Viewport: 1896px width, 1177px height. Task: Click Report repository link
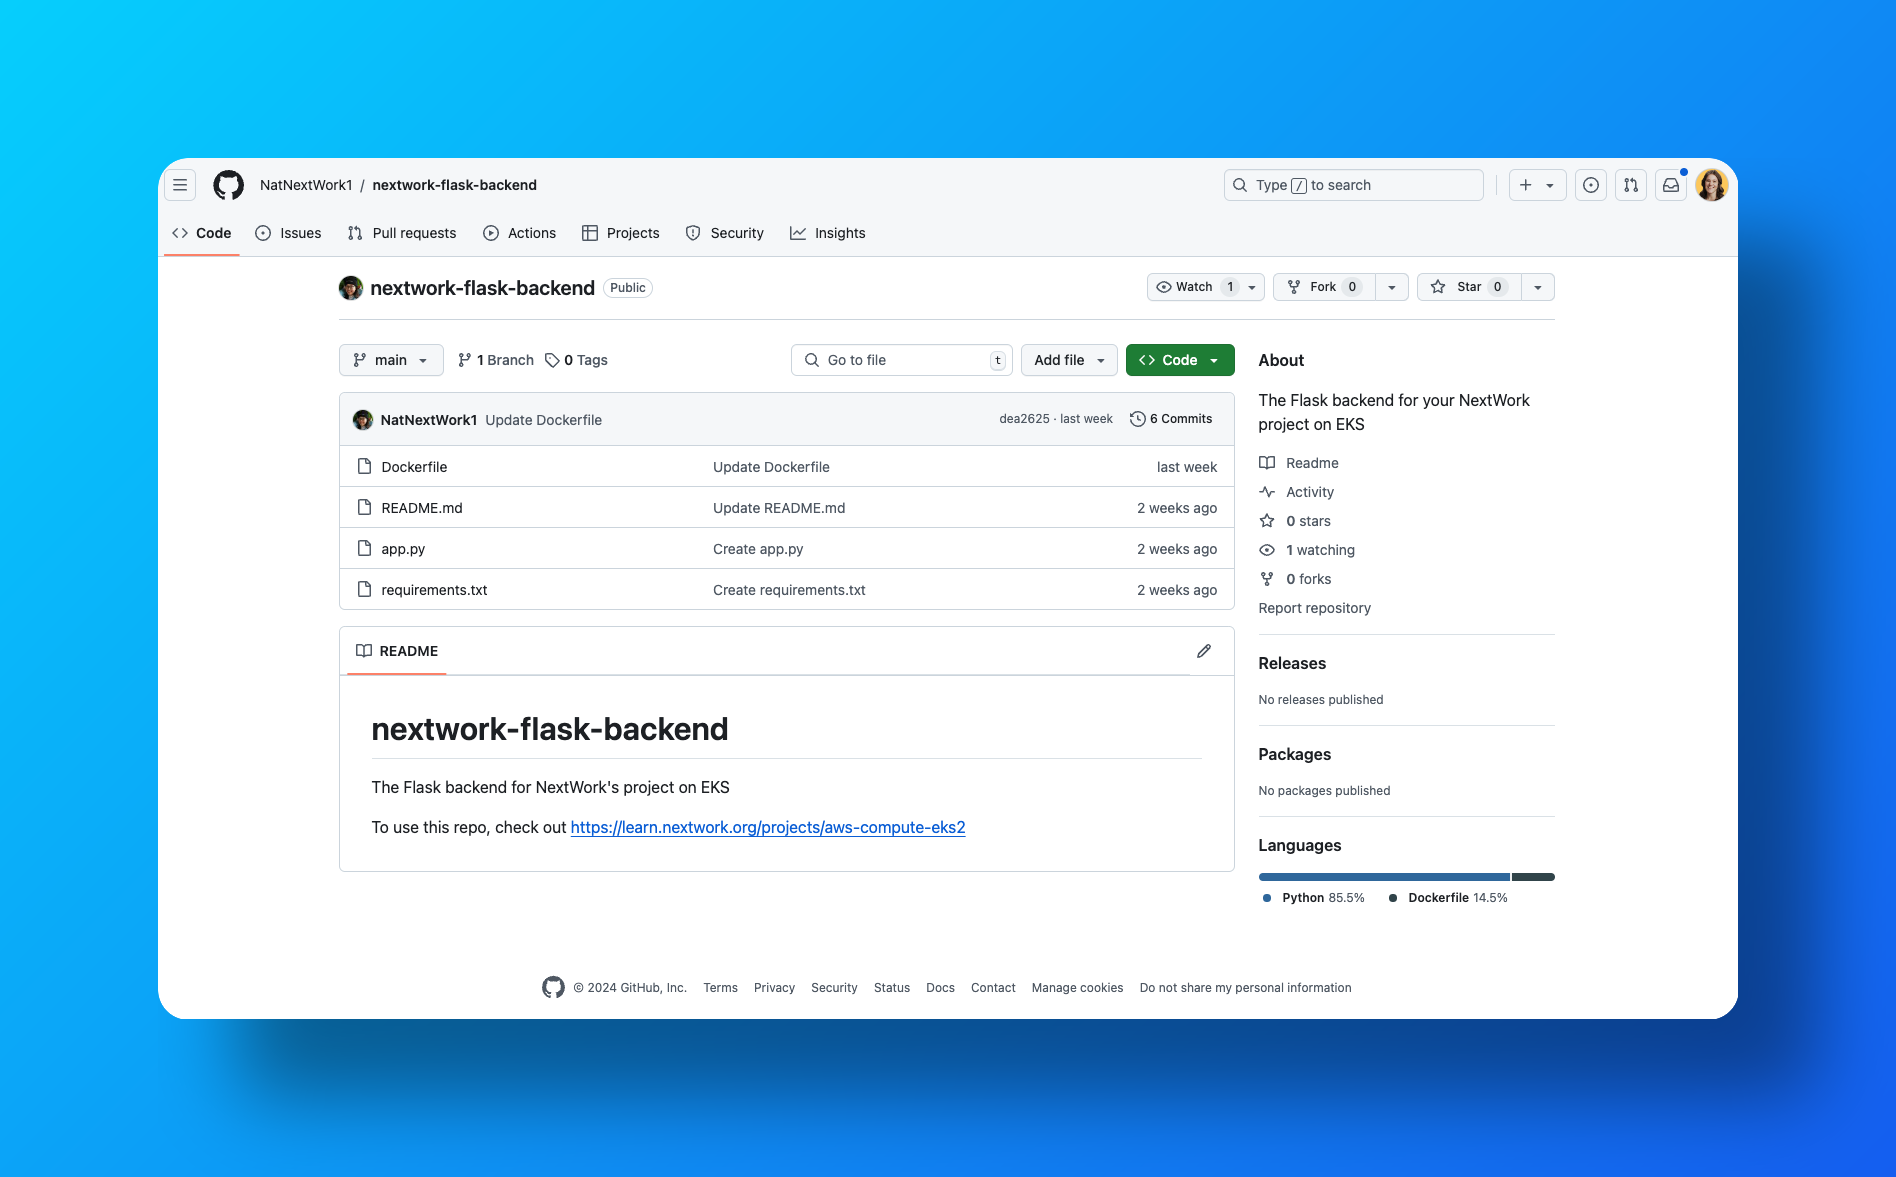1314,608
